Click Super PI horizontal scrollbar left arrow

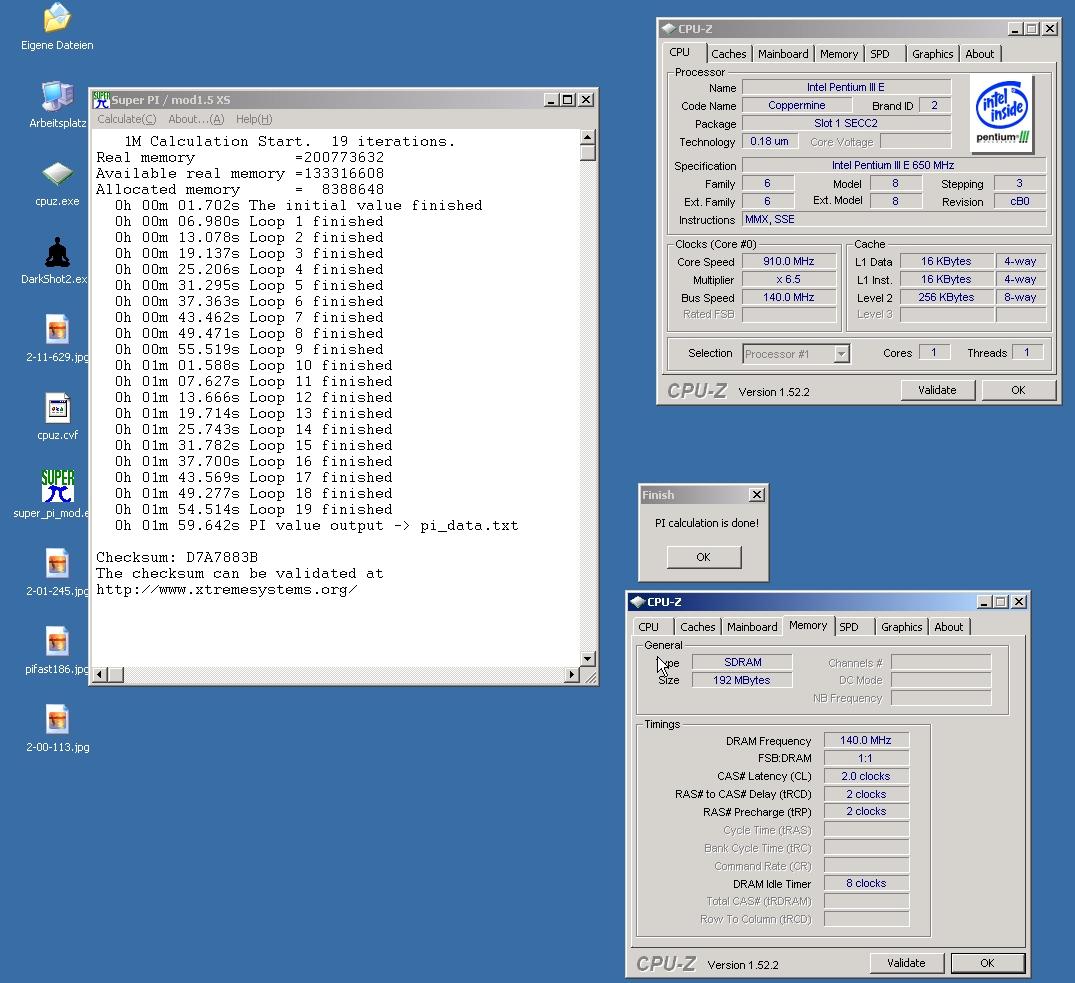[x=100, y=675]
